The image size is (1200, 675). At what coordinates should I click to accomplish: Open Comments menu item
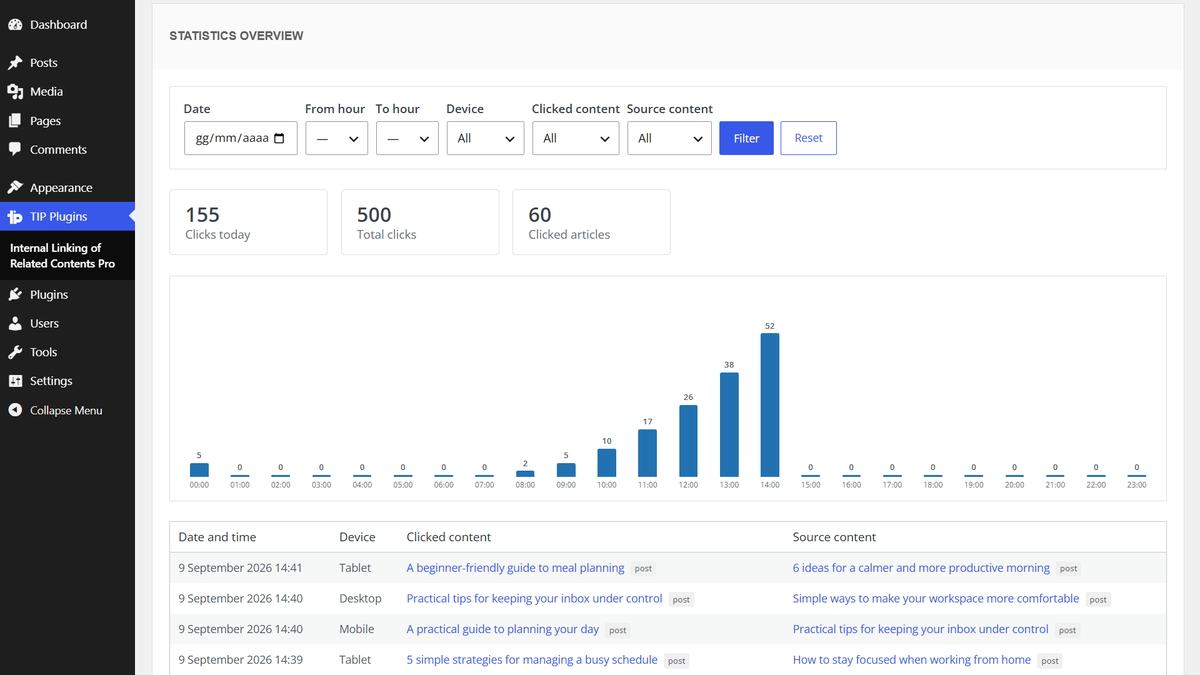click(x=67, y=149)
